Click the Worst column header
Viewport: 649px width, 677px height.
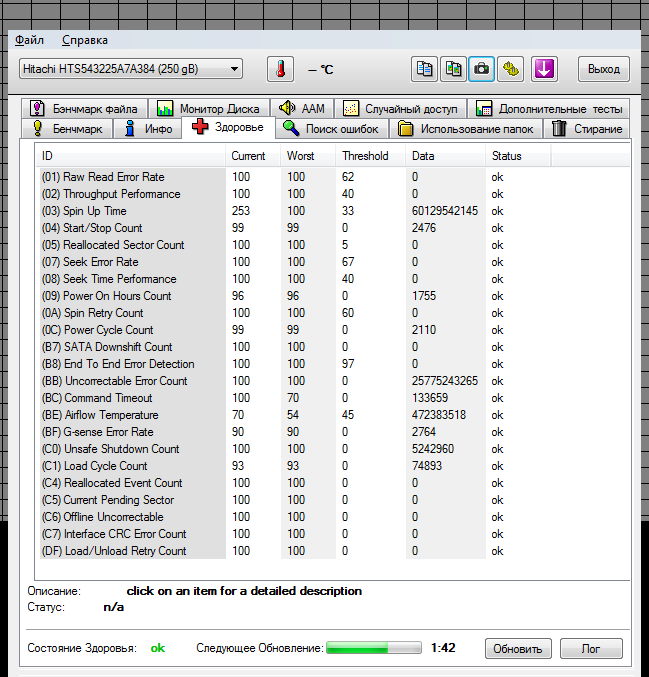308,156
